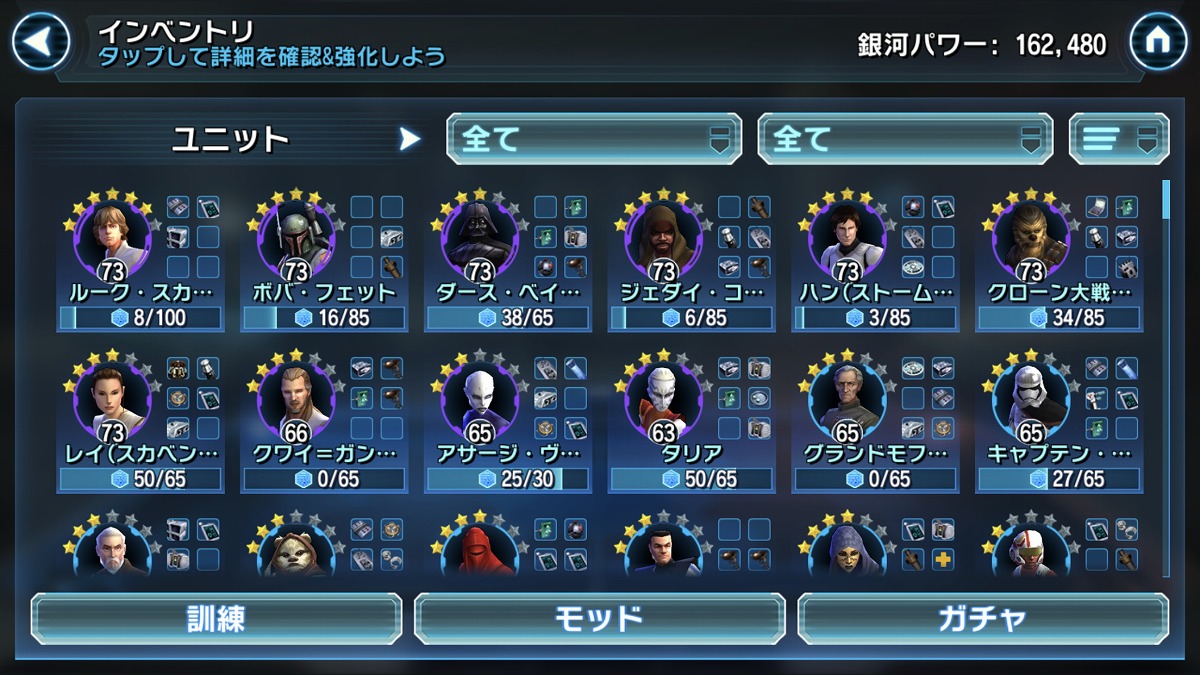Open the Darth Vader character portrait
The width and height of the screenshot is (1200, 675).
pos(480,237)
